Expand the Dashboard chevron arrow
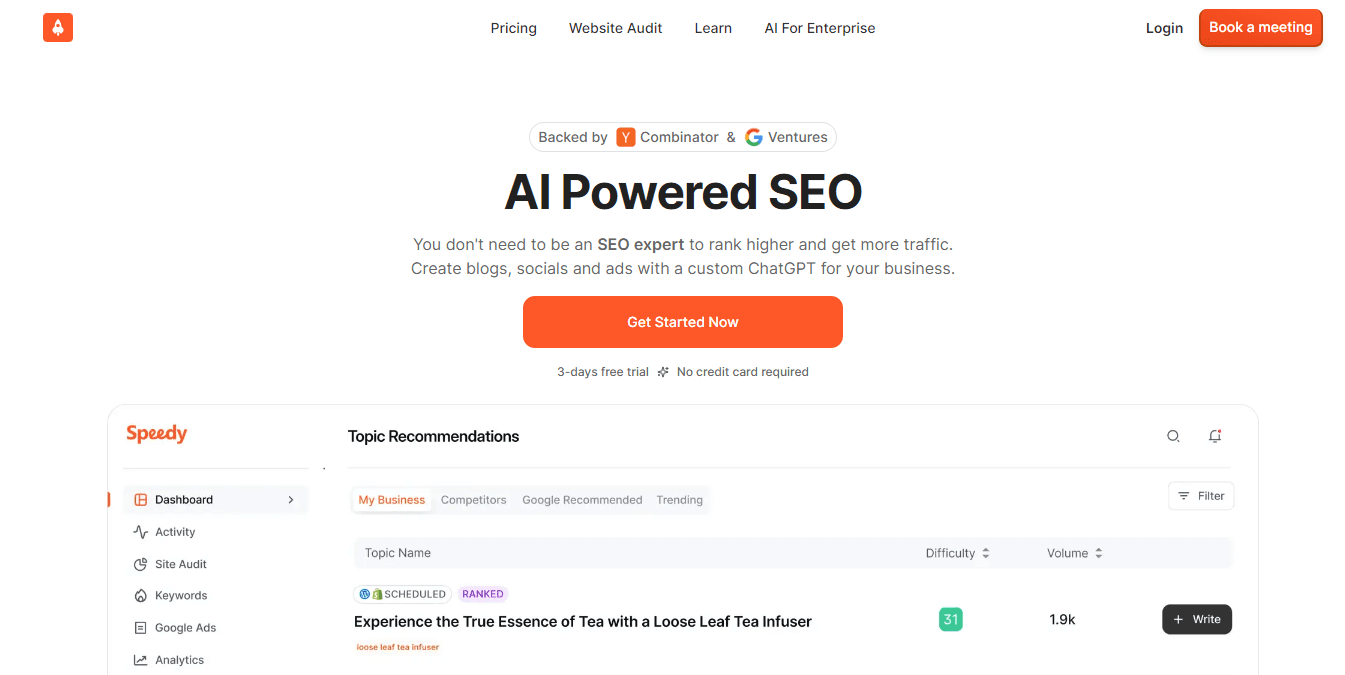This screenshot has height=675, width=1345. tap(291, 500)
